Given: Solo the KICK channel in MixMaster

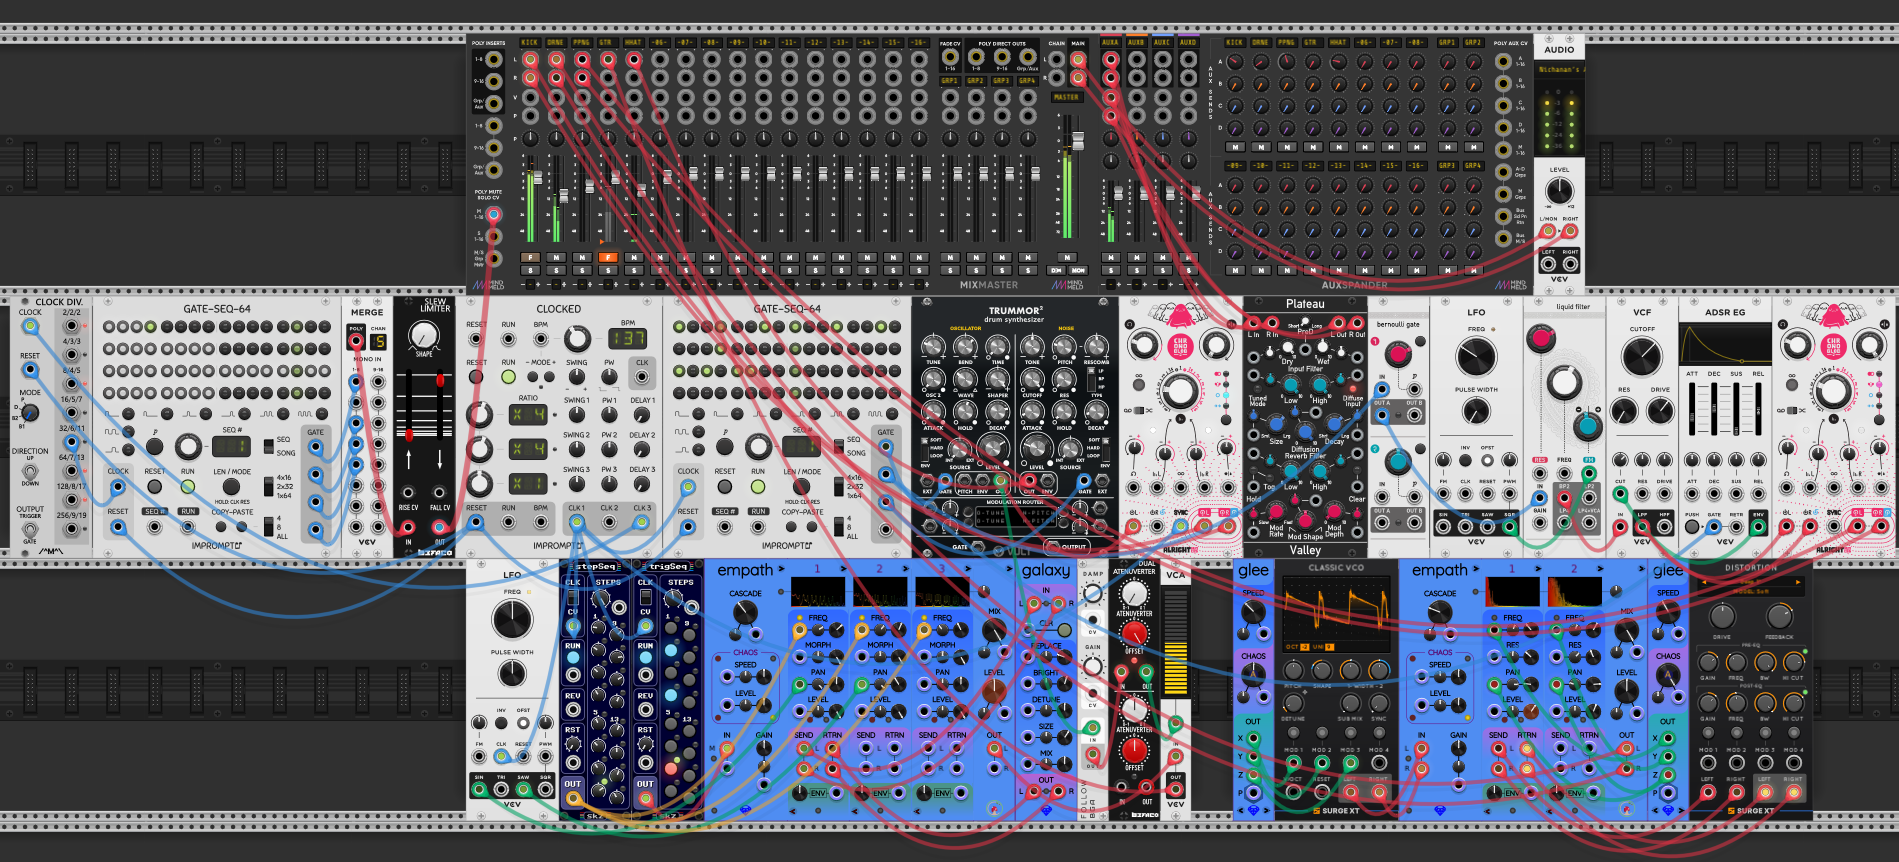Looking at the screenshot, I should (x=530, y=270).
